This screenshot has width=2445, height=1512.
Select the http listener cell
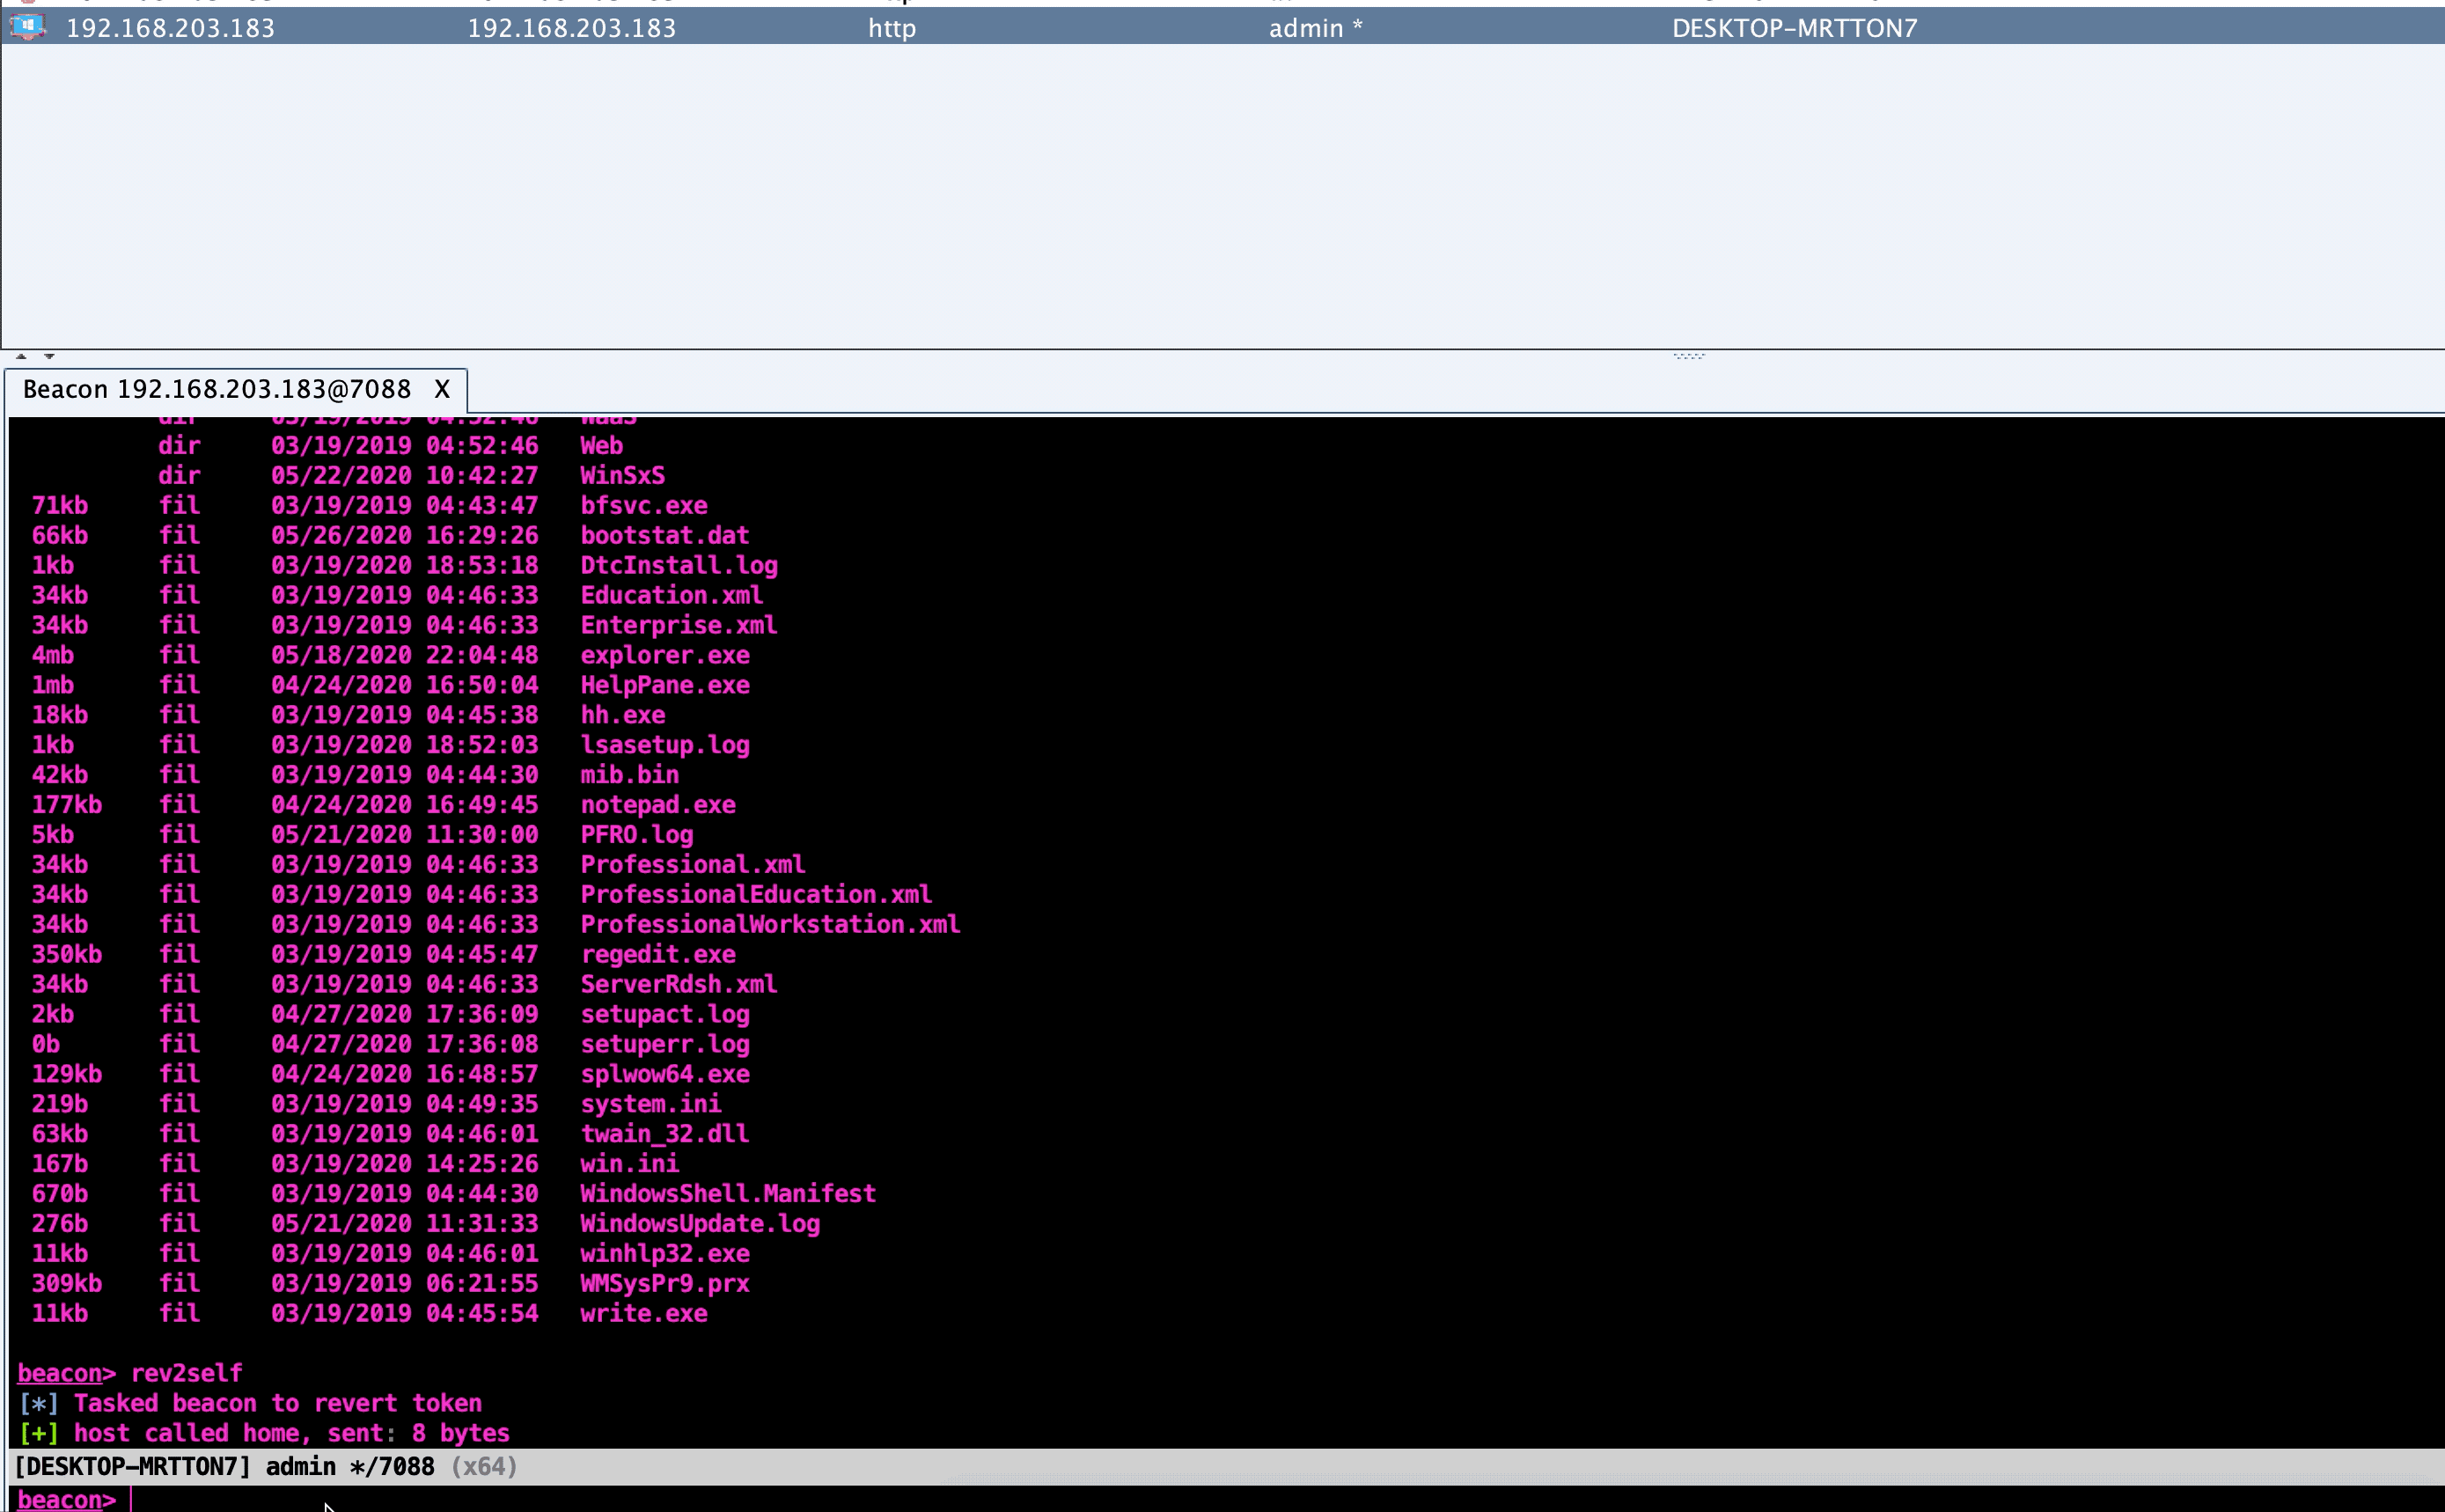click(x=891, y=28)
